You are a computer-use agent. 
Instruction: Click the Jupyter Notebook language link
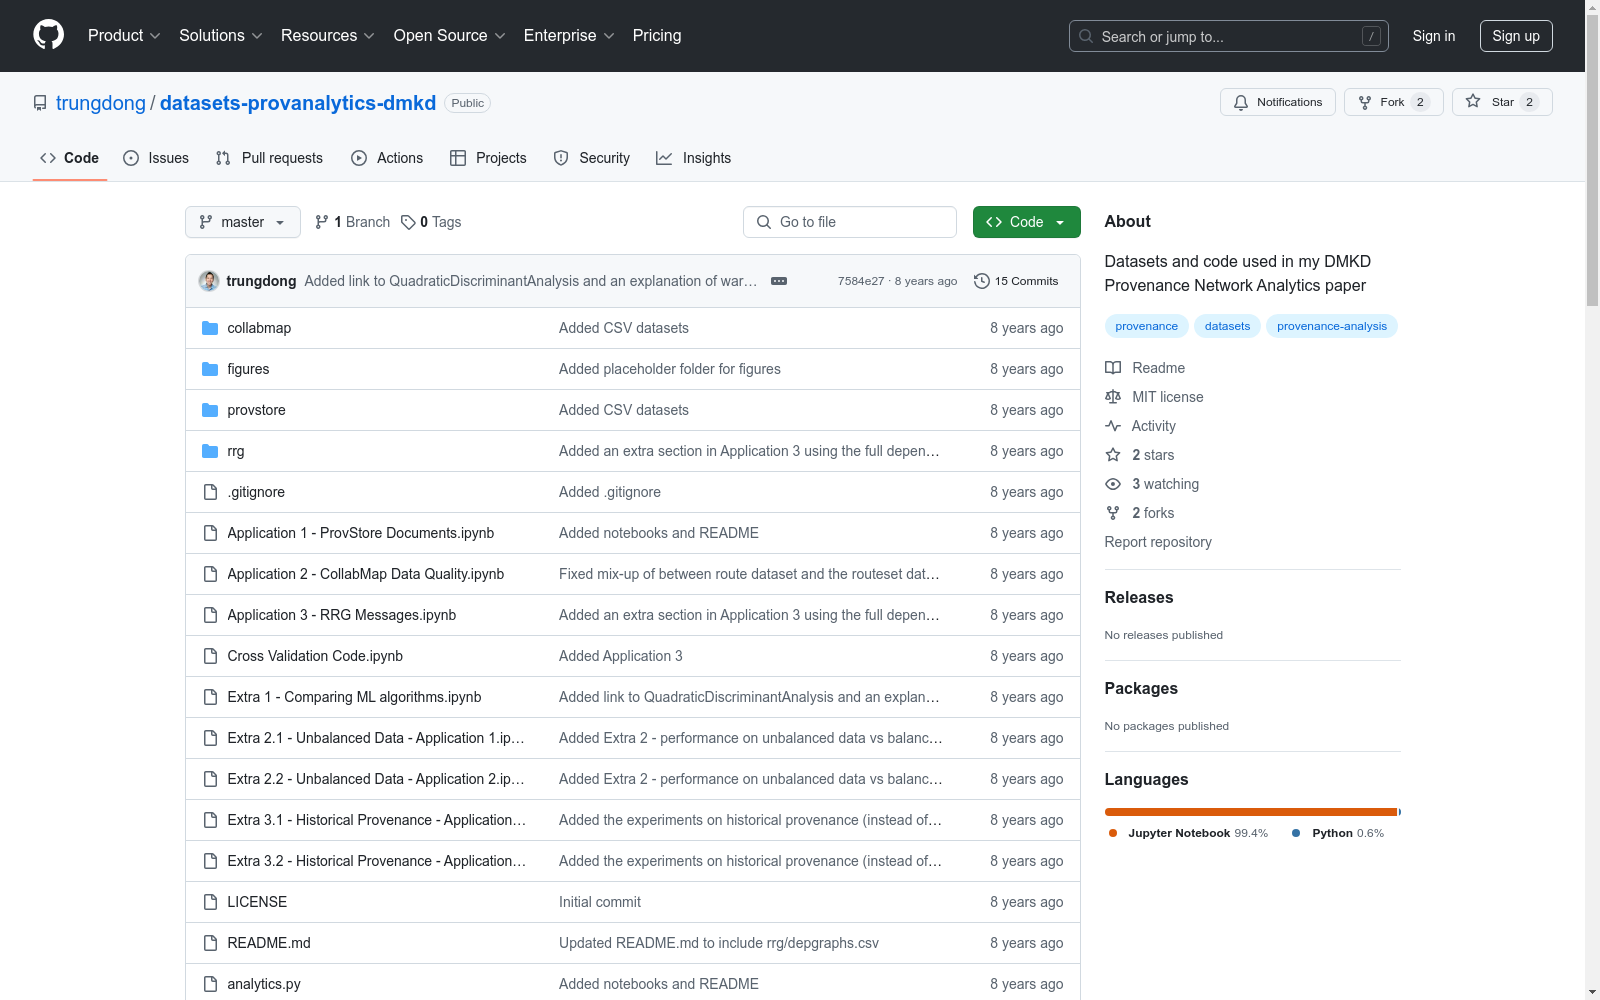[1188, 833]
